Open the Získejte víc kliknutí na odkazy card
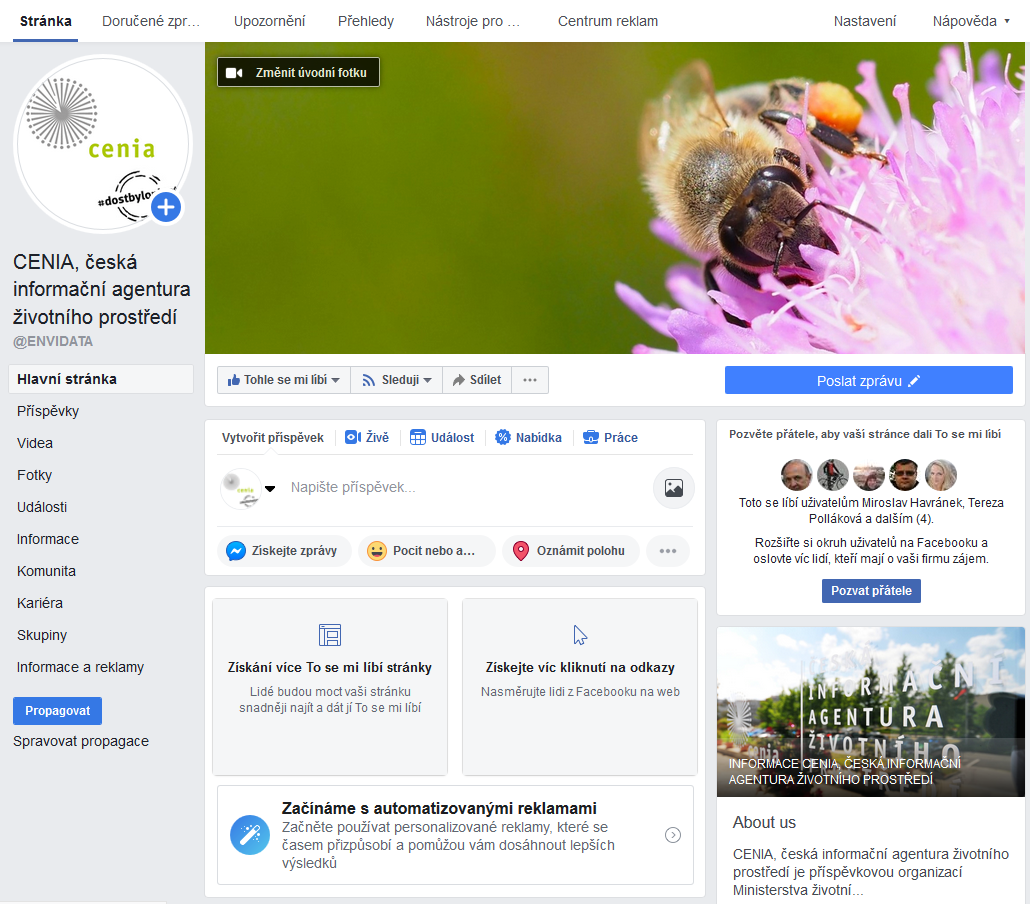This screenshot has height=904, width=1030. pos(580,687)
